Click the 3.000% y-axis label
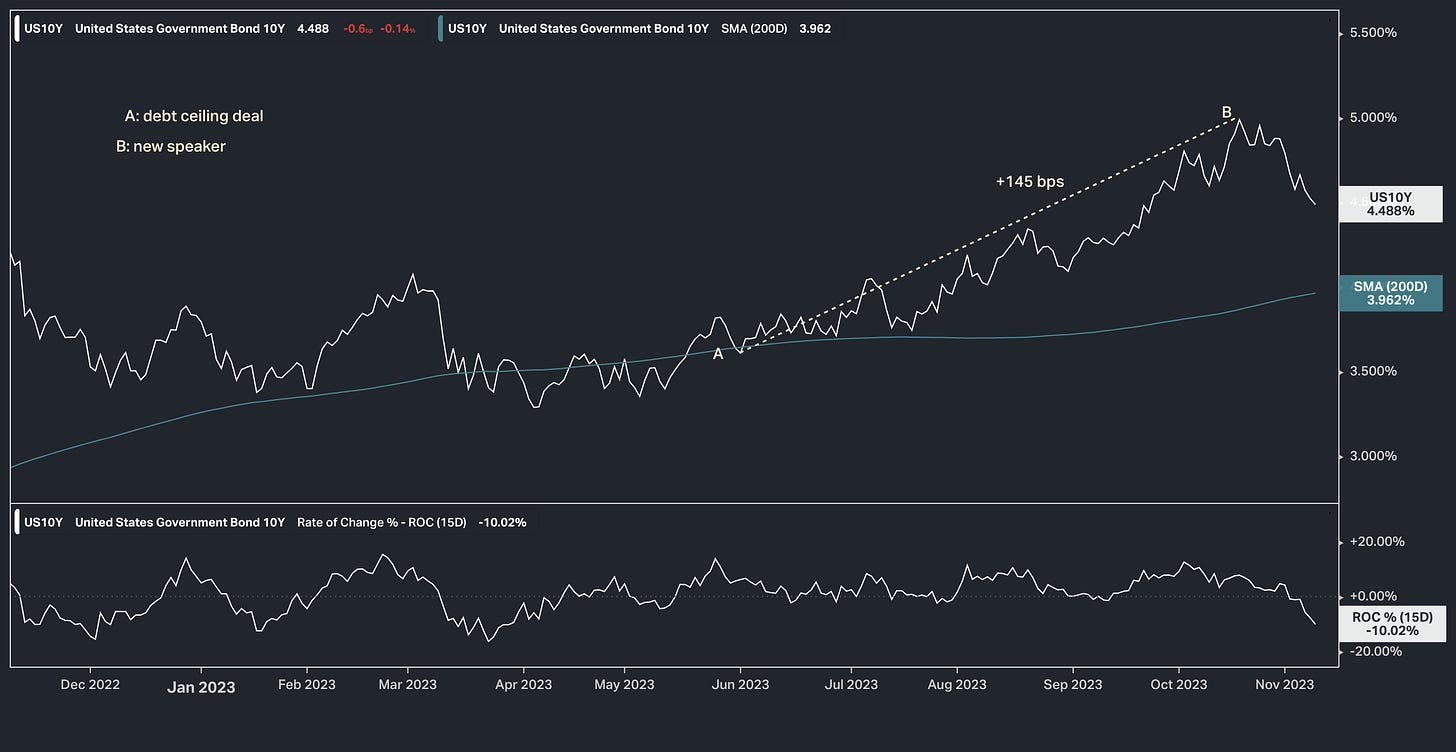The image size is (1456, 752). coord(1373,456)
